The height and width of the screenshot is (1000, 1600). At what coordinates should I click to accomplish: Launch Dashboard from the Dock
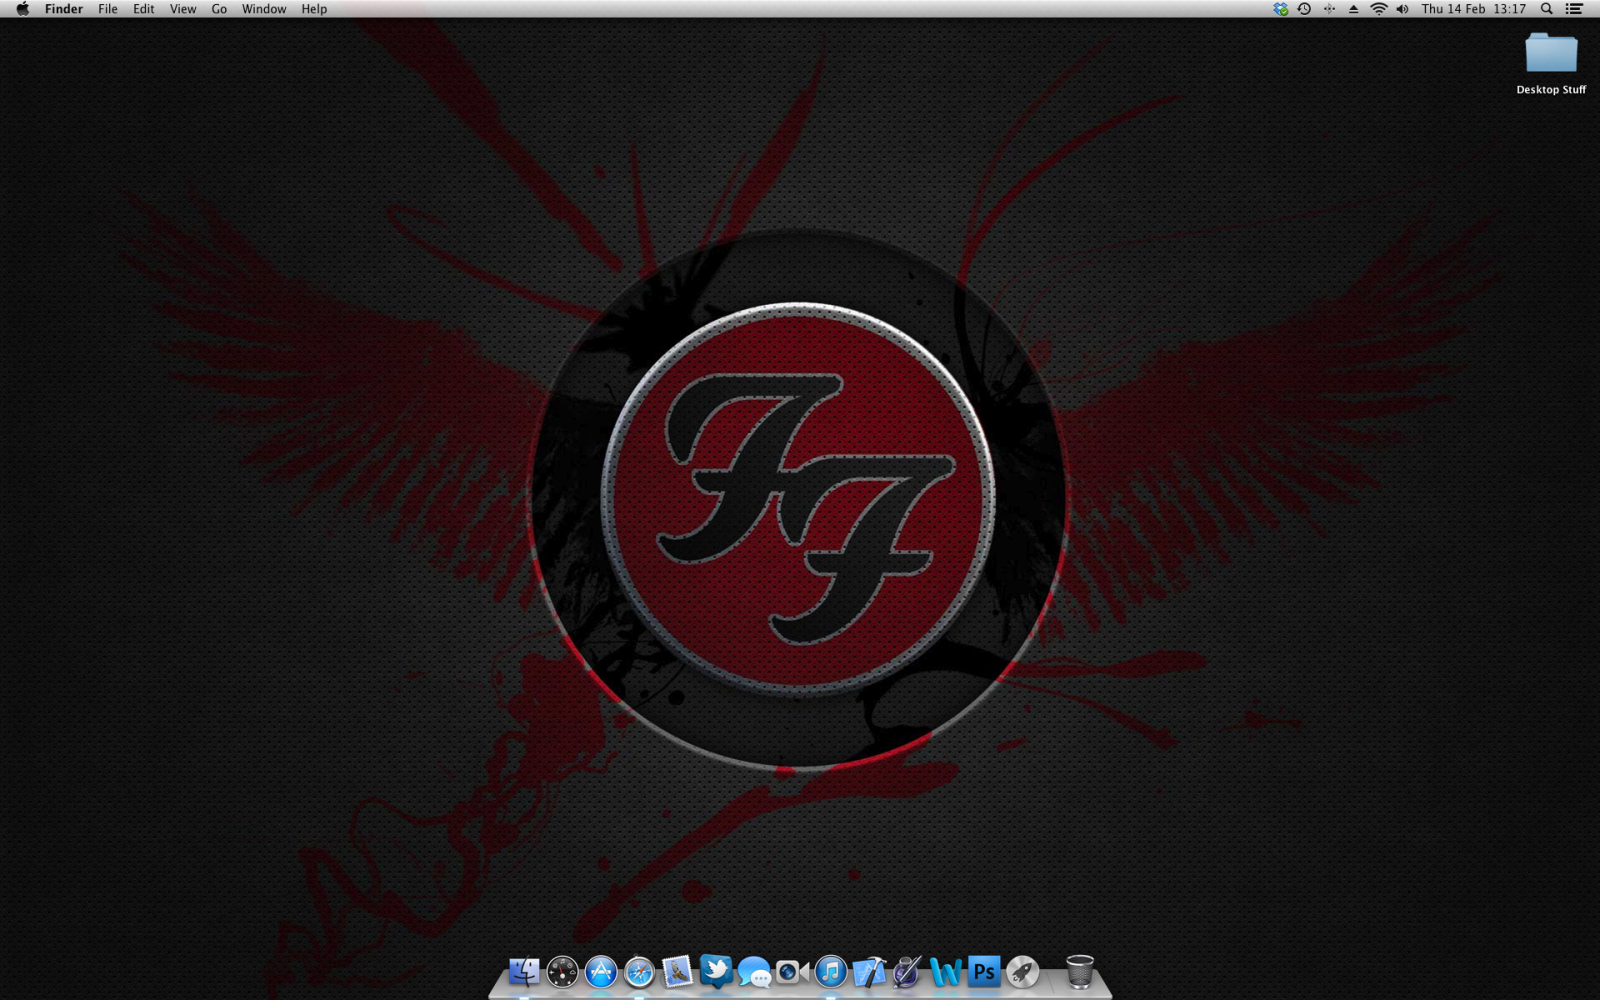[x=562, y=971]
